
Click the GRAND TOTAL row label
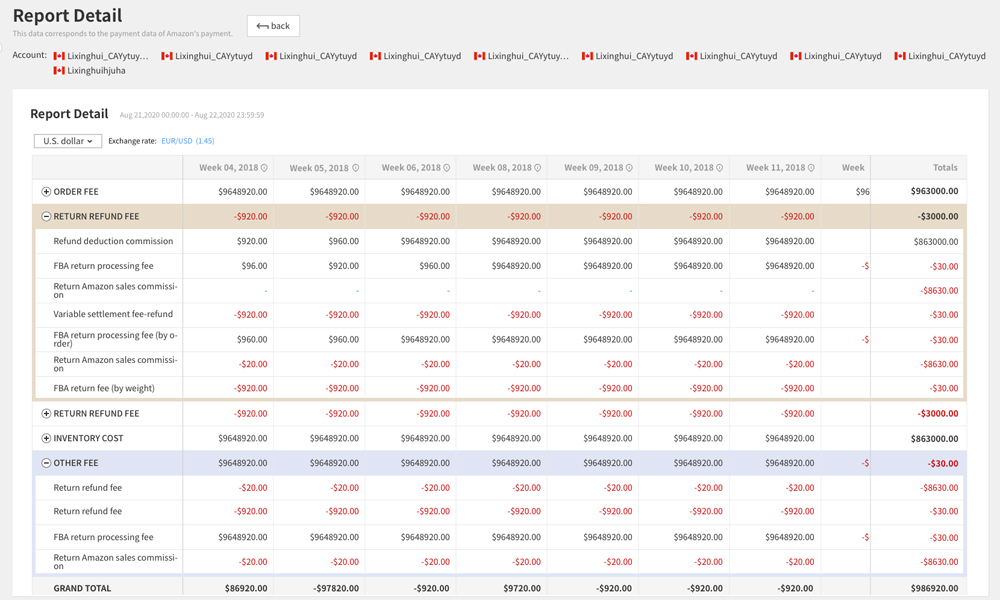point(82,588)
